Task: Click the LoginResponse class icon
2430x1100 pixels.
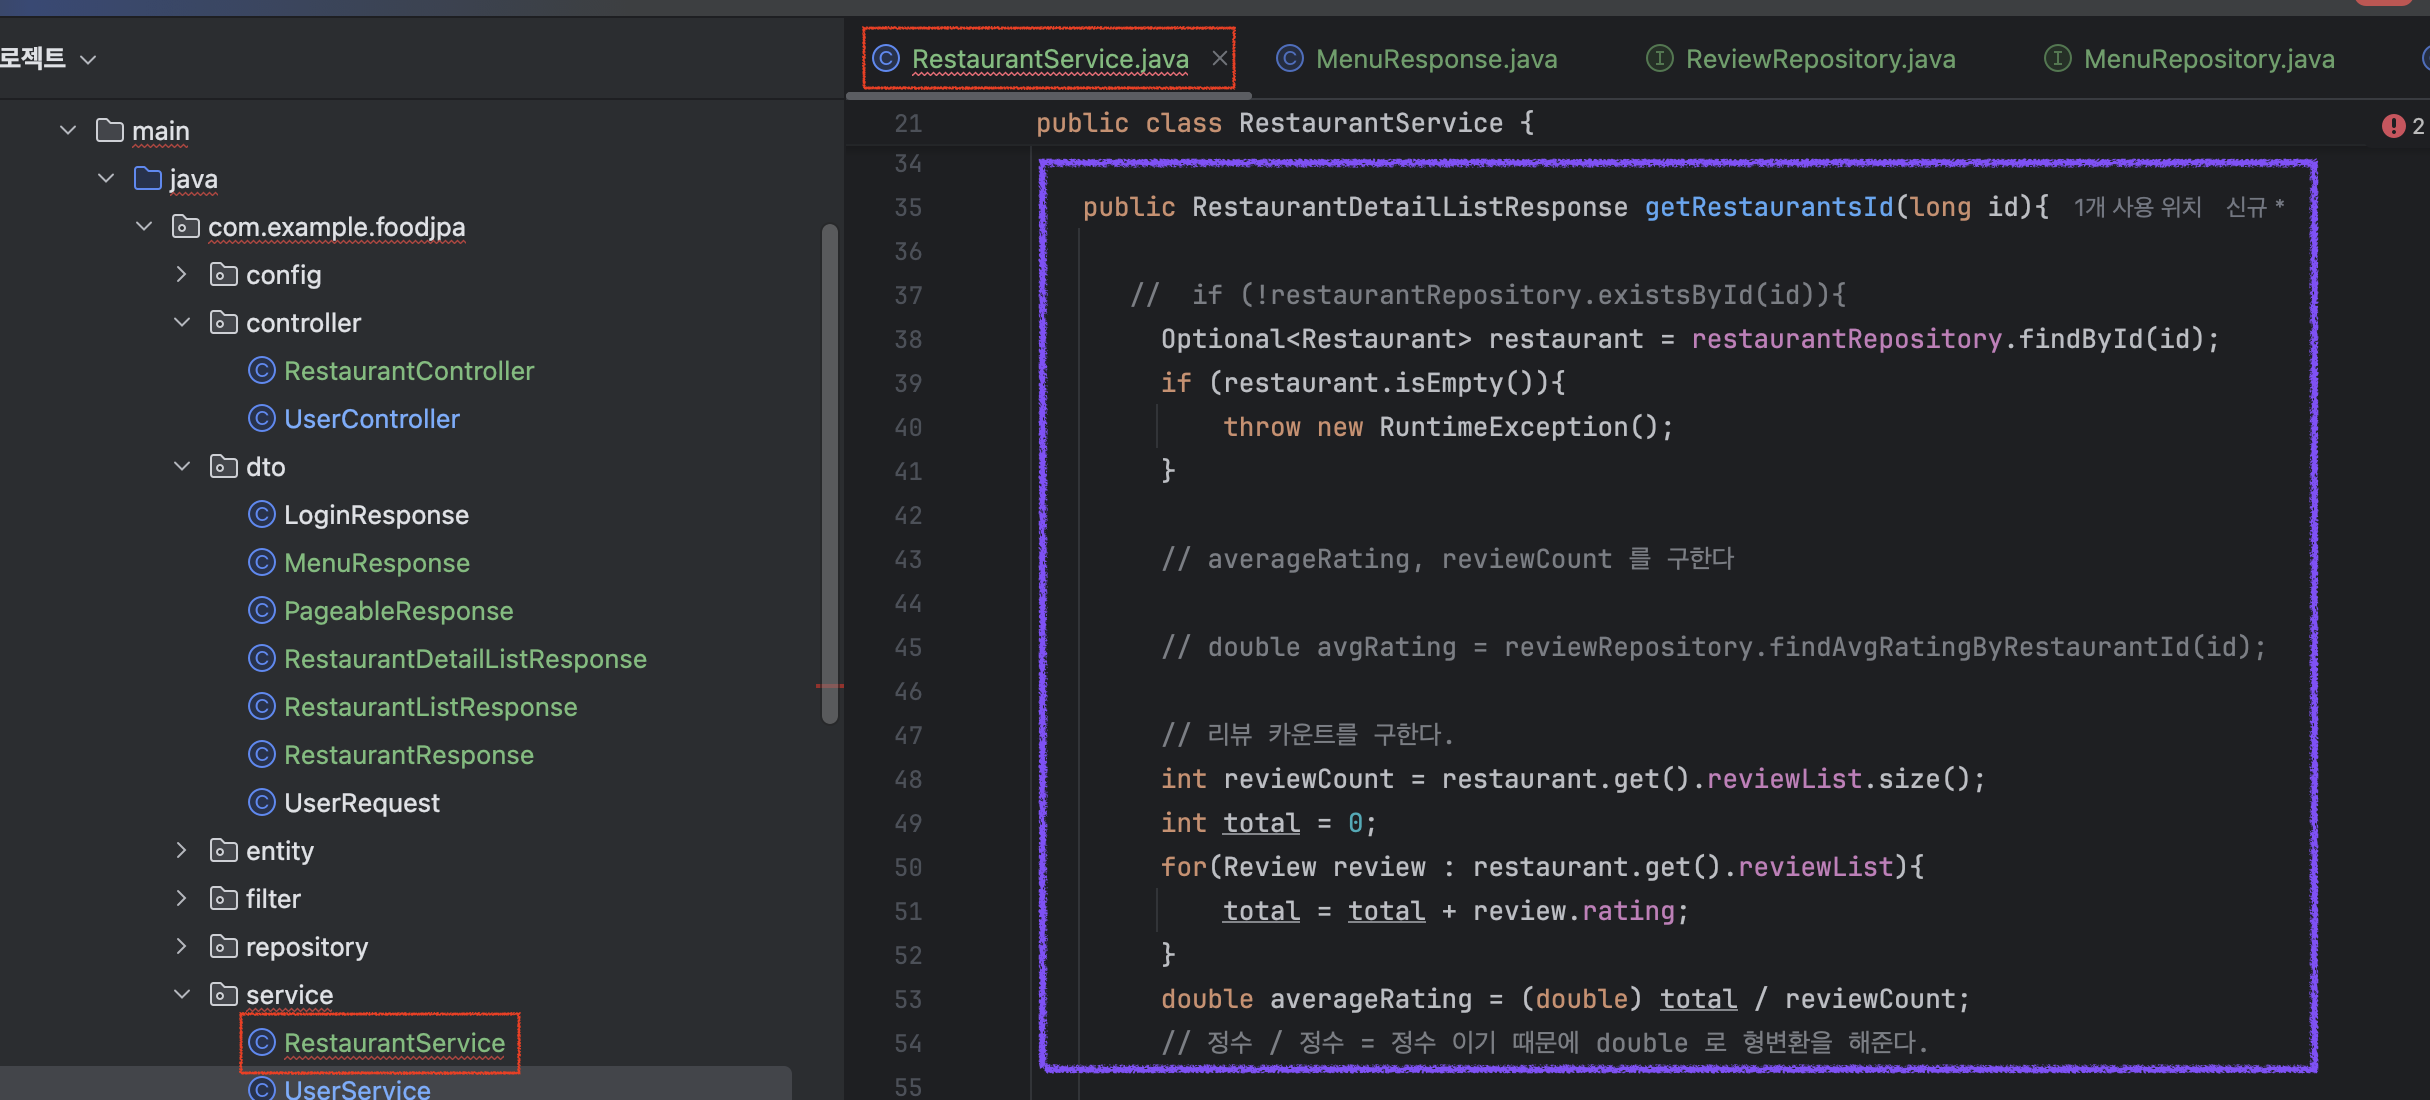Action: [x=261, y=515]
